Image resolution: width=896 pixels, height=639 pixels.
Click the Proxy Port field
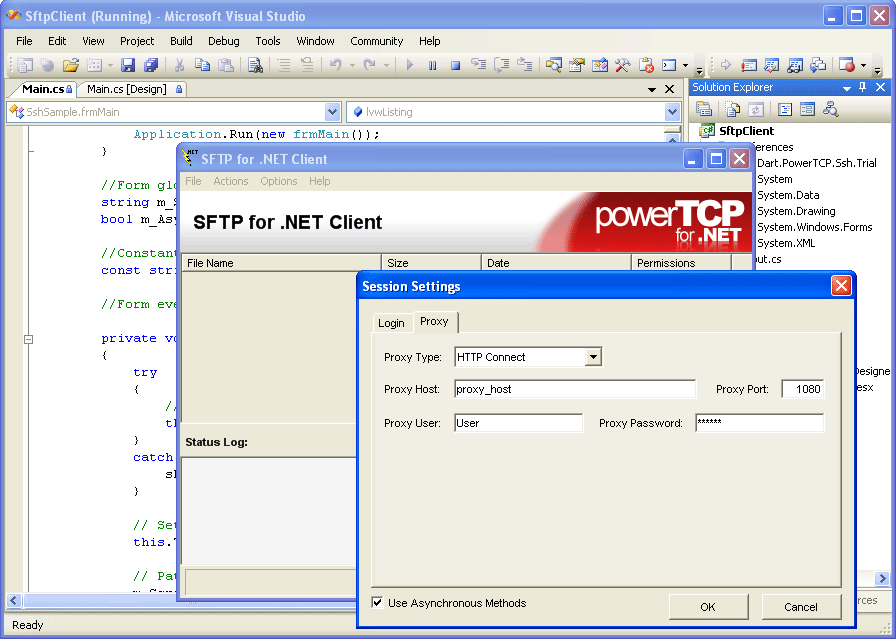click(x=802, y=389)
